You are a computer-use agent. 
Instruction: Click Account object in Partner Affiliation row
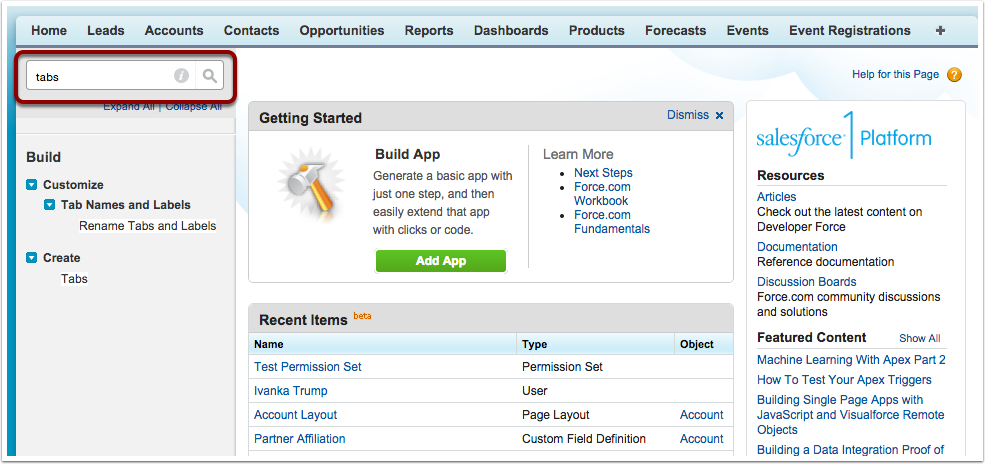click(x=702, y=439)
